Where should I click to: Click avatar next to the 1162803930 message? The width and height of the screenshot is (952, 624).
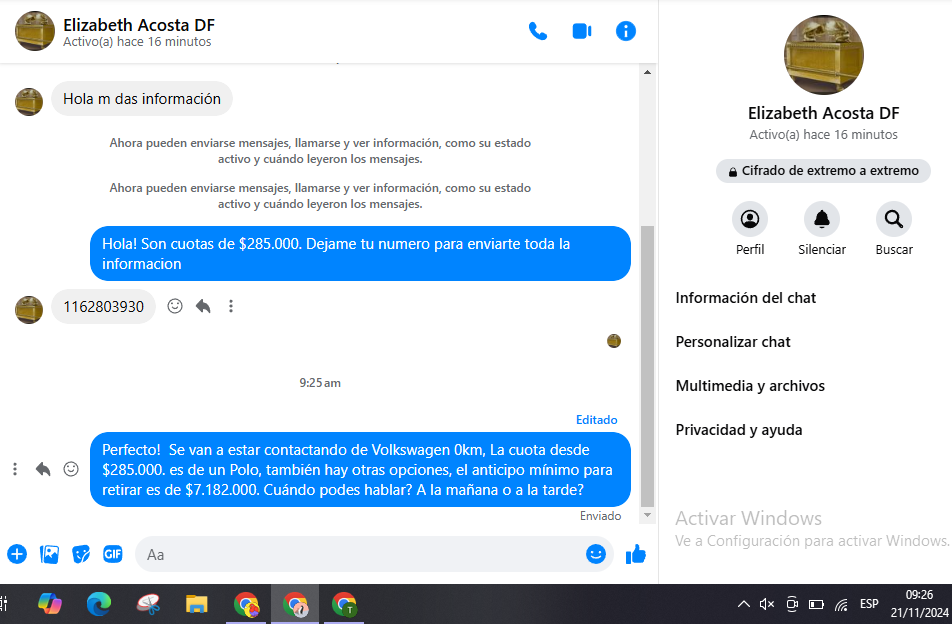(29, 310)
